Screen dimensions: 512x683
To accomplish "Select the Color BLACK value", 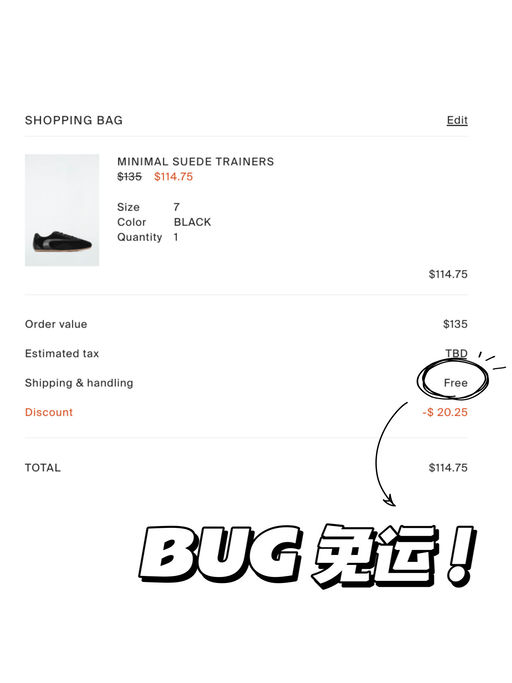I will coord(192,222).
